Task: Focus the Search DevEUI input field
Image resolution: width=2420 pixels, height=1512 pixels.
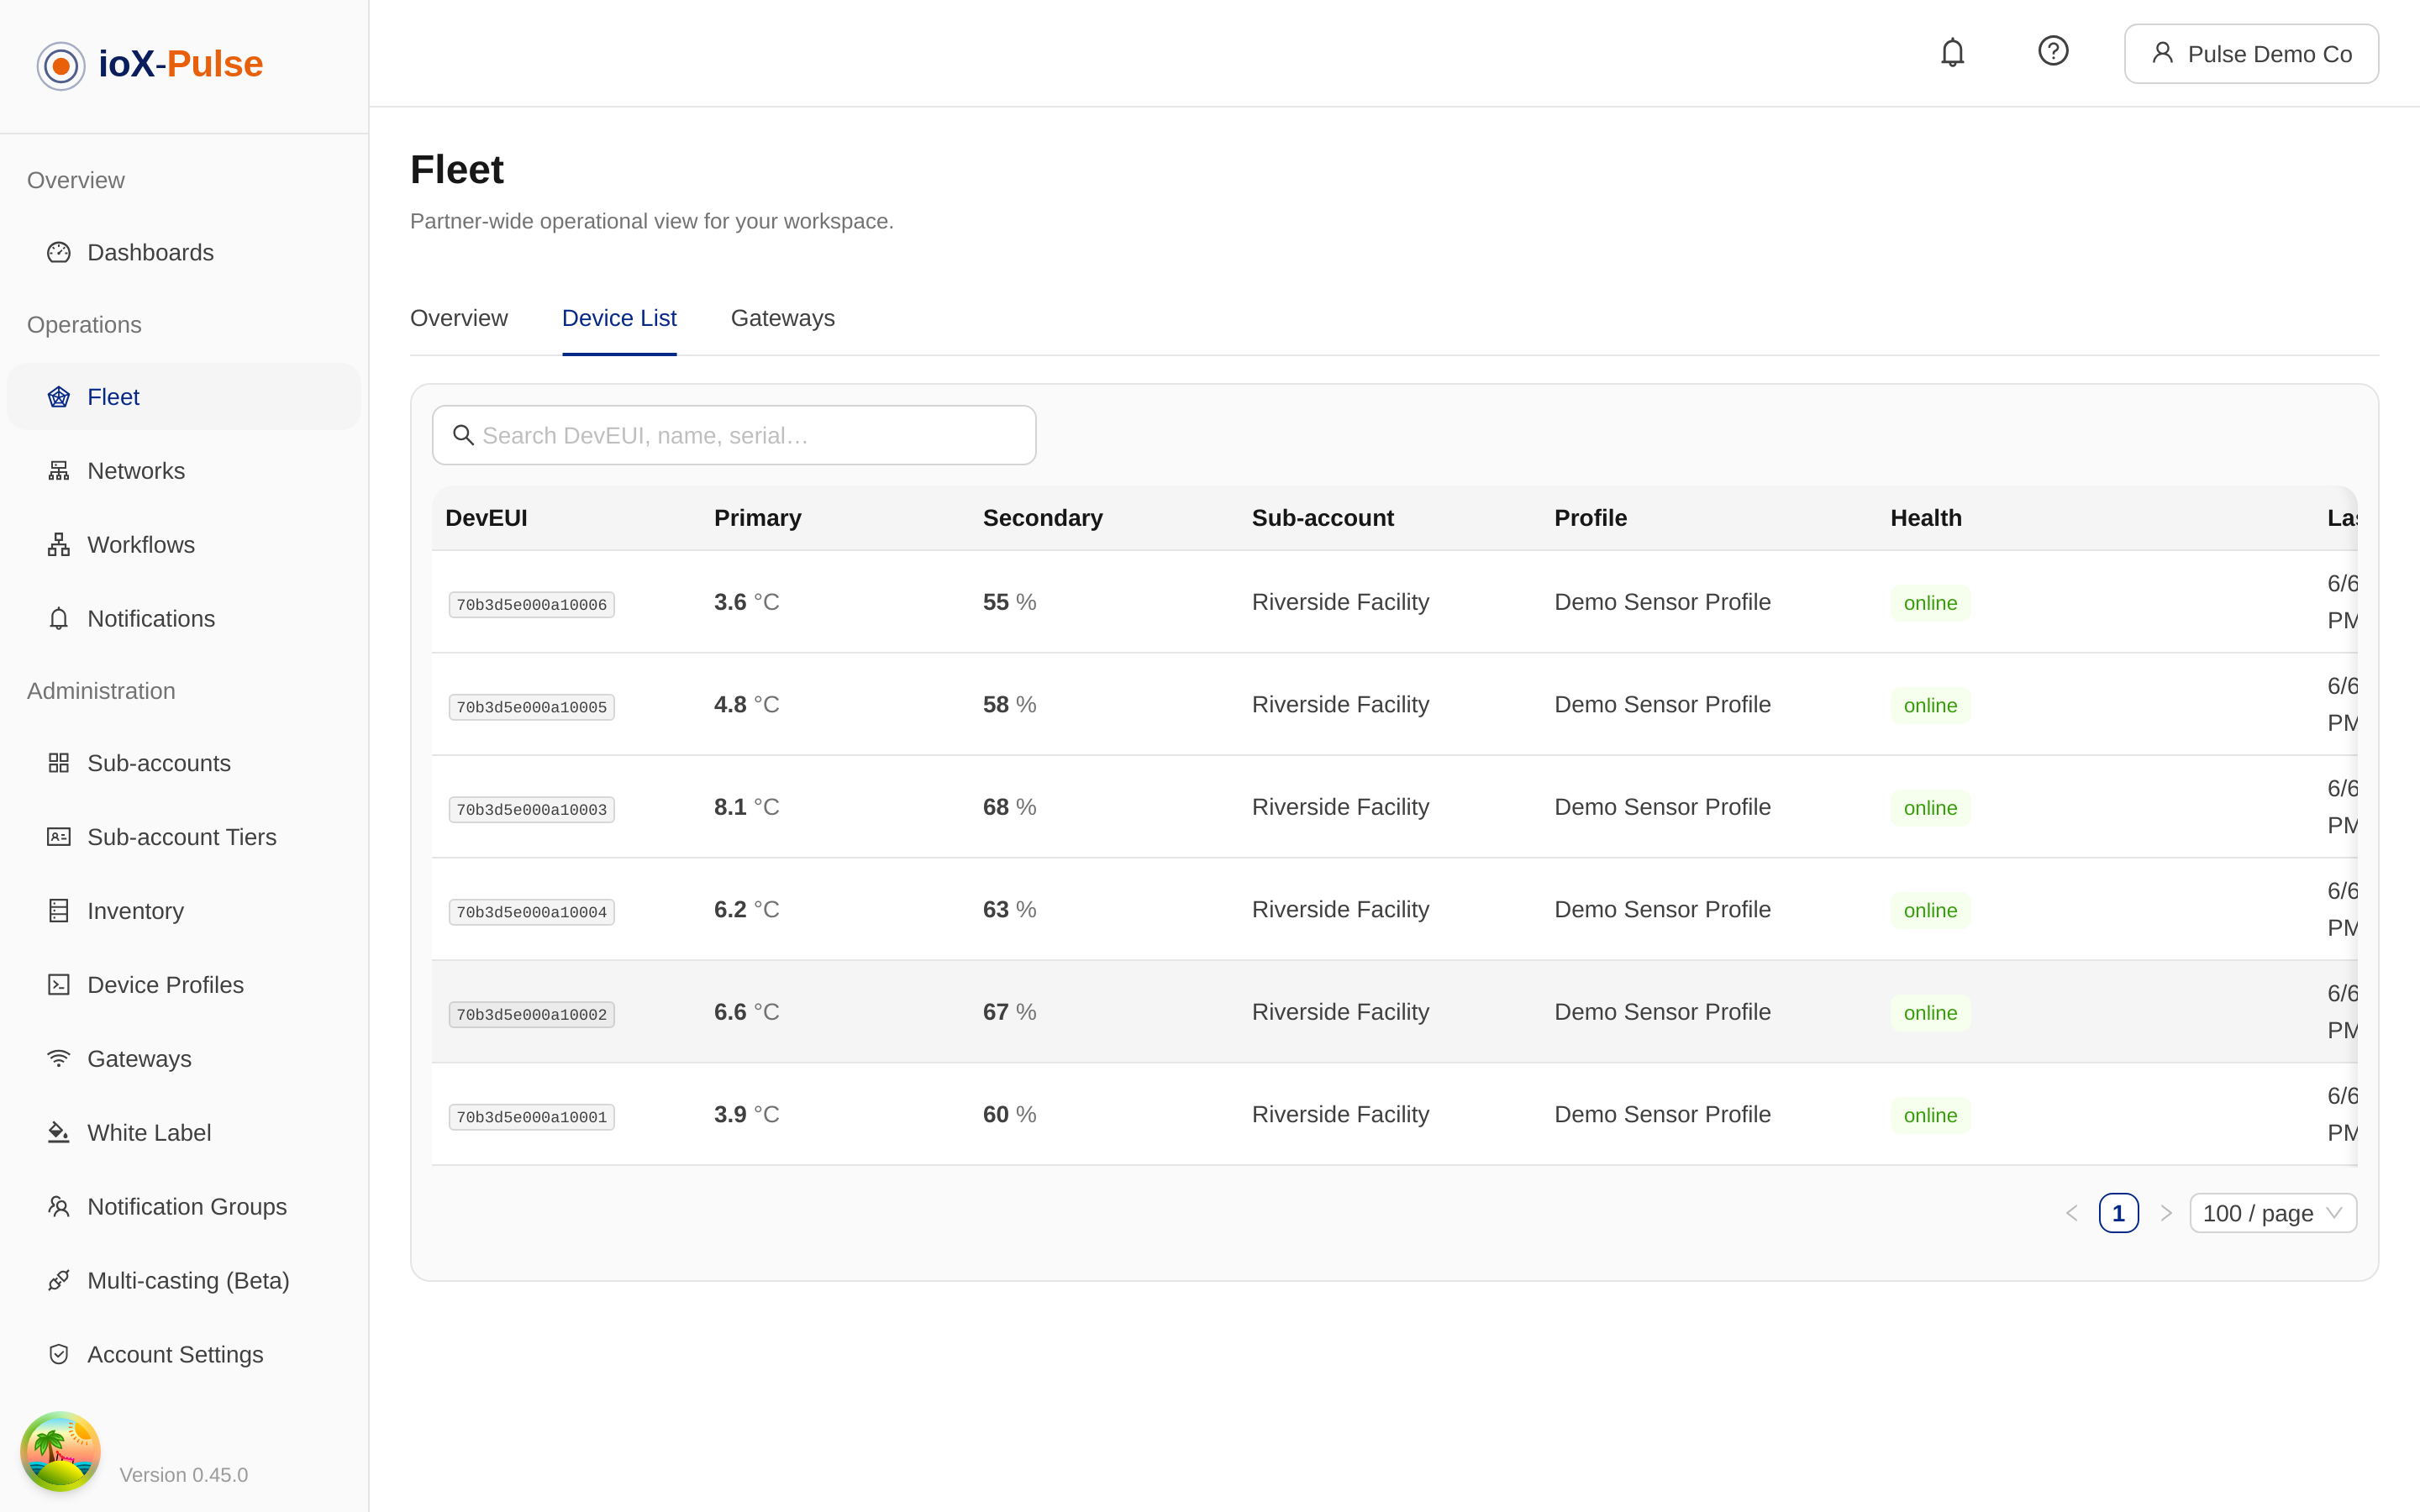Action: (734, 435)
